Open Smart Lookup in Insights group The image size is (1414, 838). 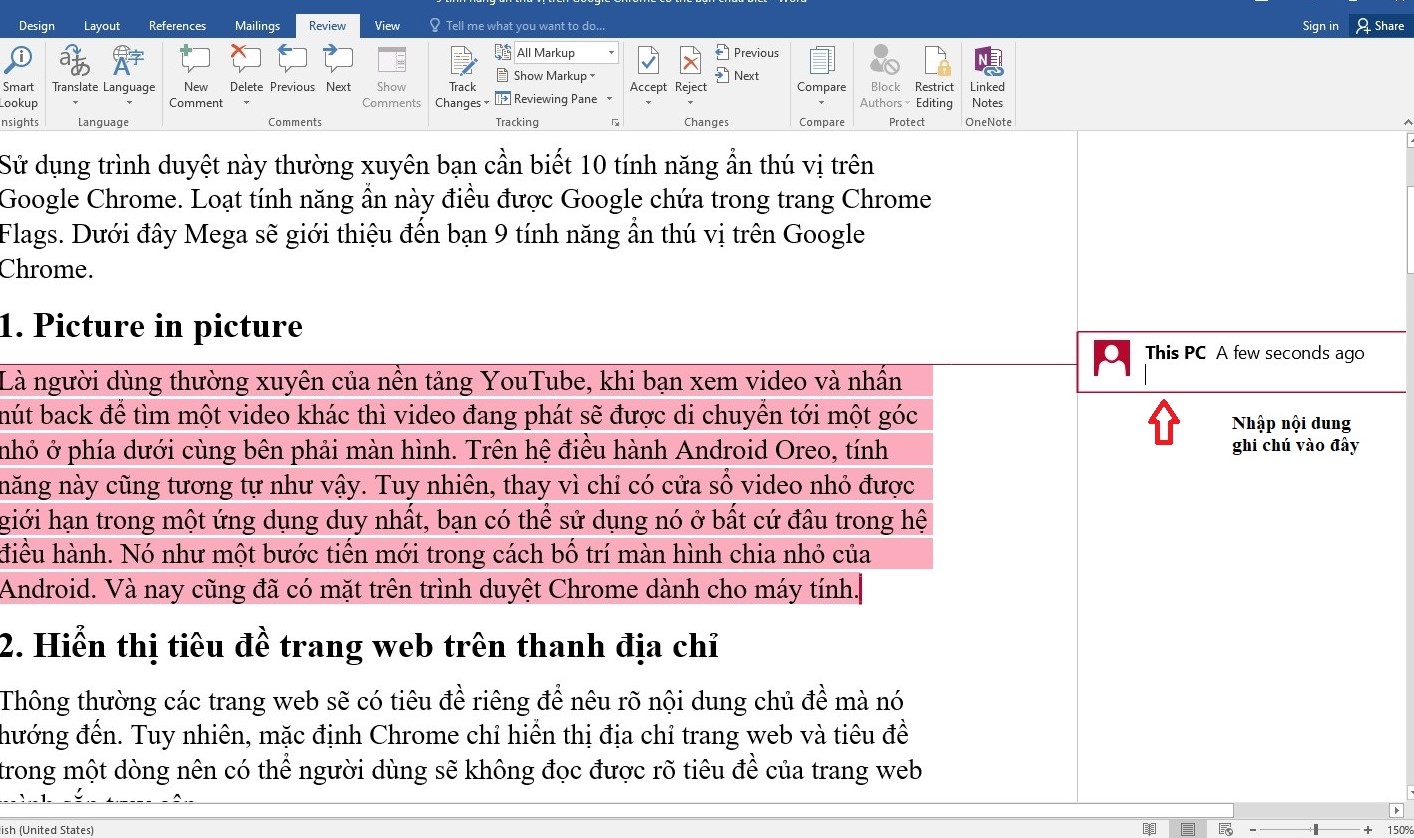pyautogui.click(x=18, y=77)
